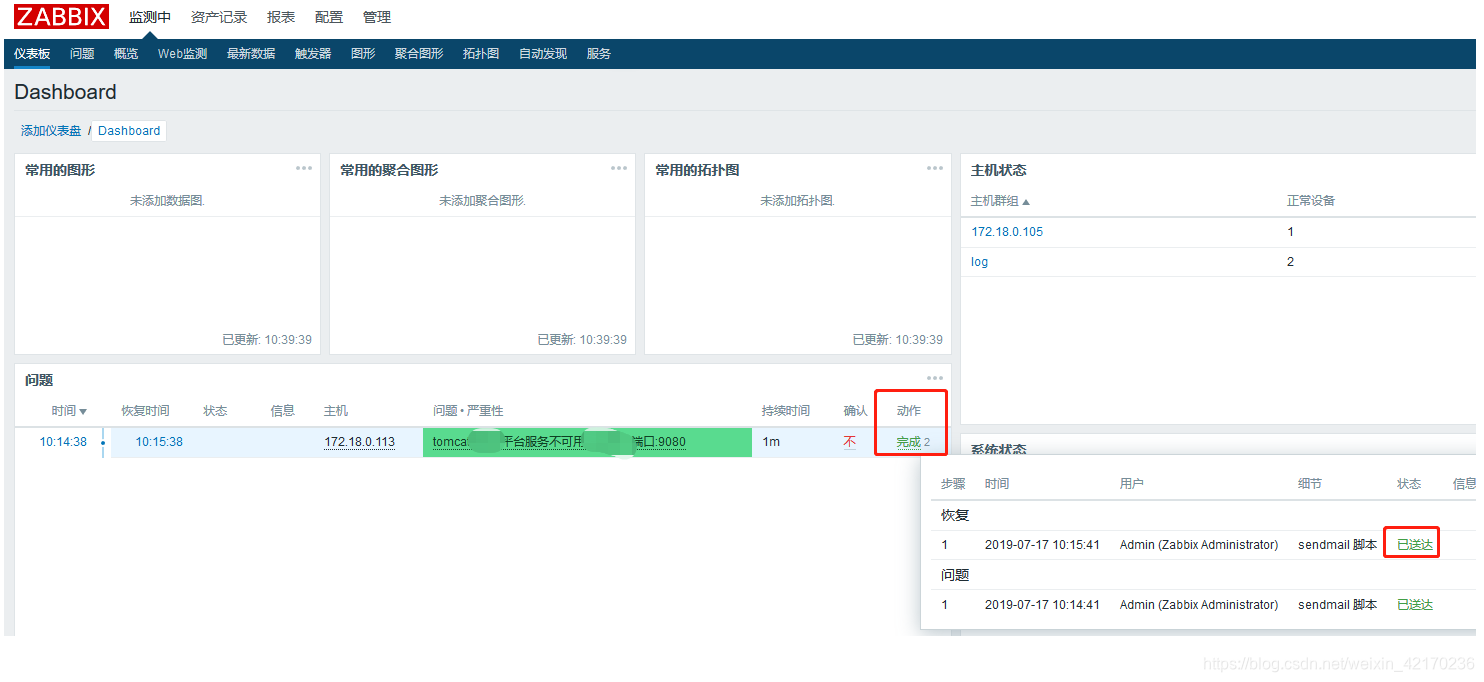This screenshot has width=1484, height=682.
Task: Click the ZABBIX logo
Action: coord(62,16)
